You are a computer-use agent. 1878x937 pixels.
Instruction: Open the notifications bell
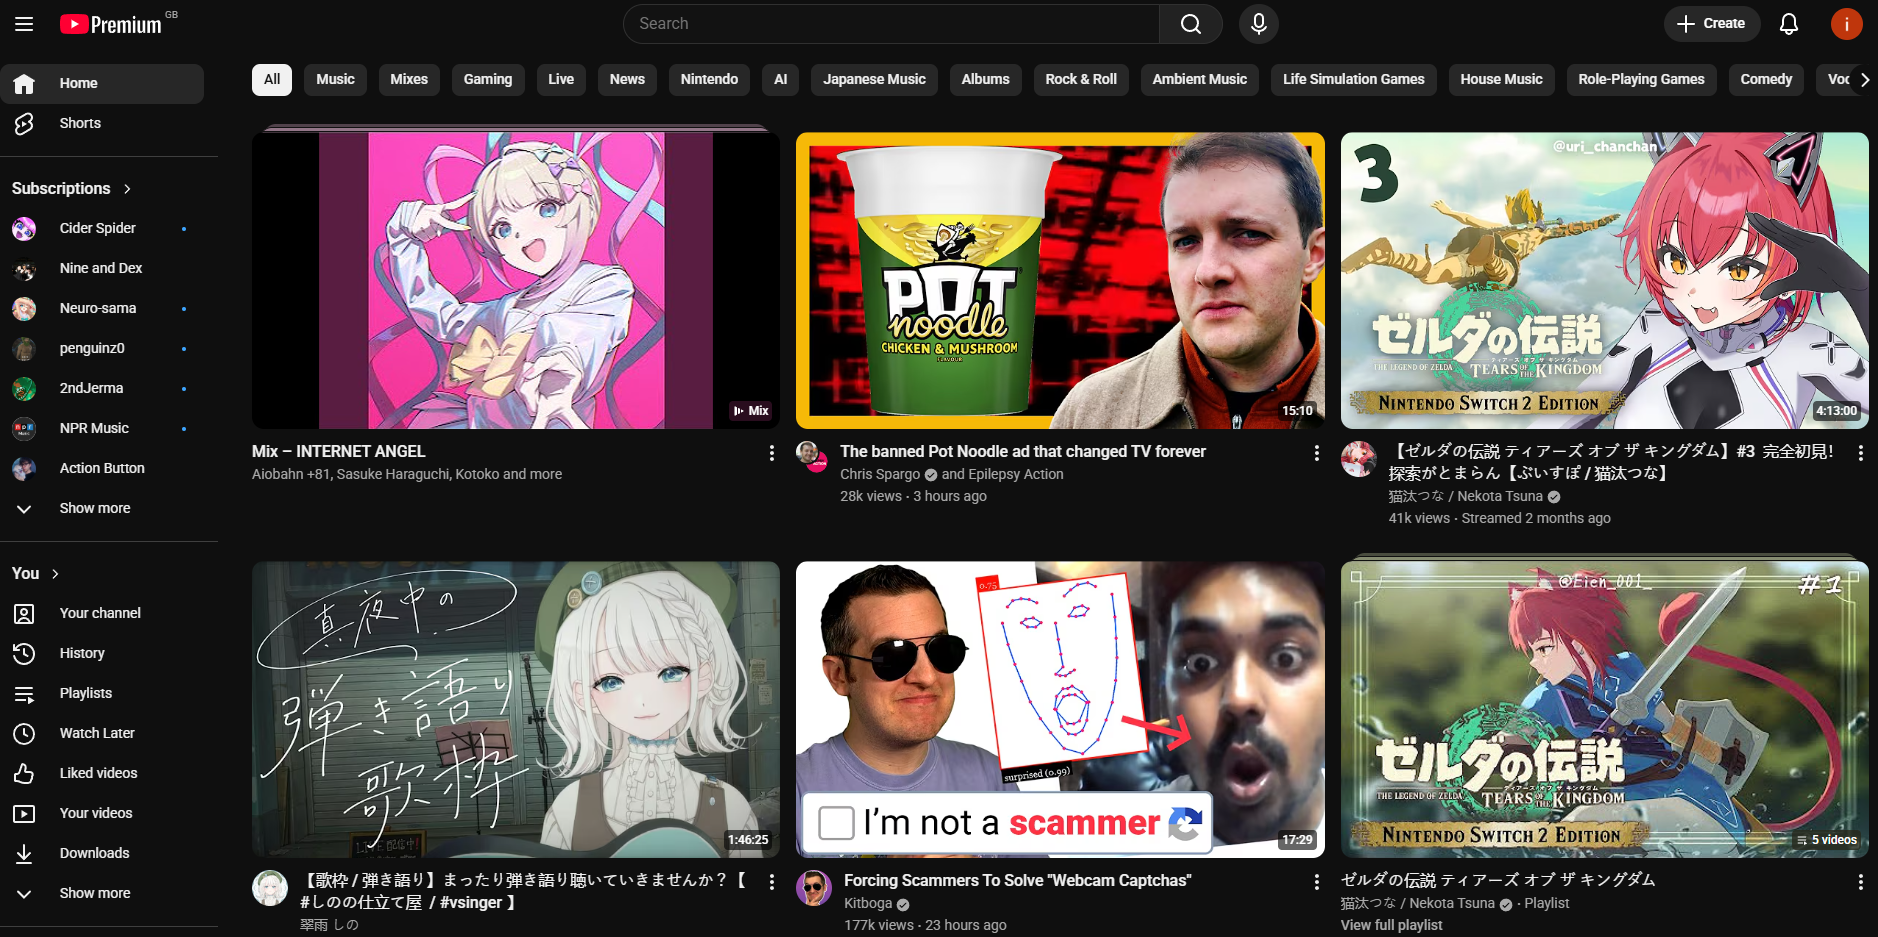(1789, 24)
